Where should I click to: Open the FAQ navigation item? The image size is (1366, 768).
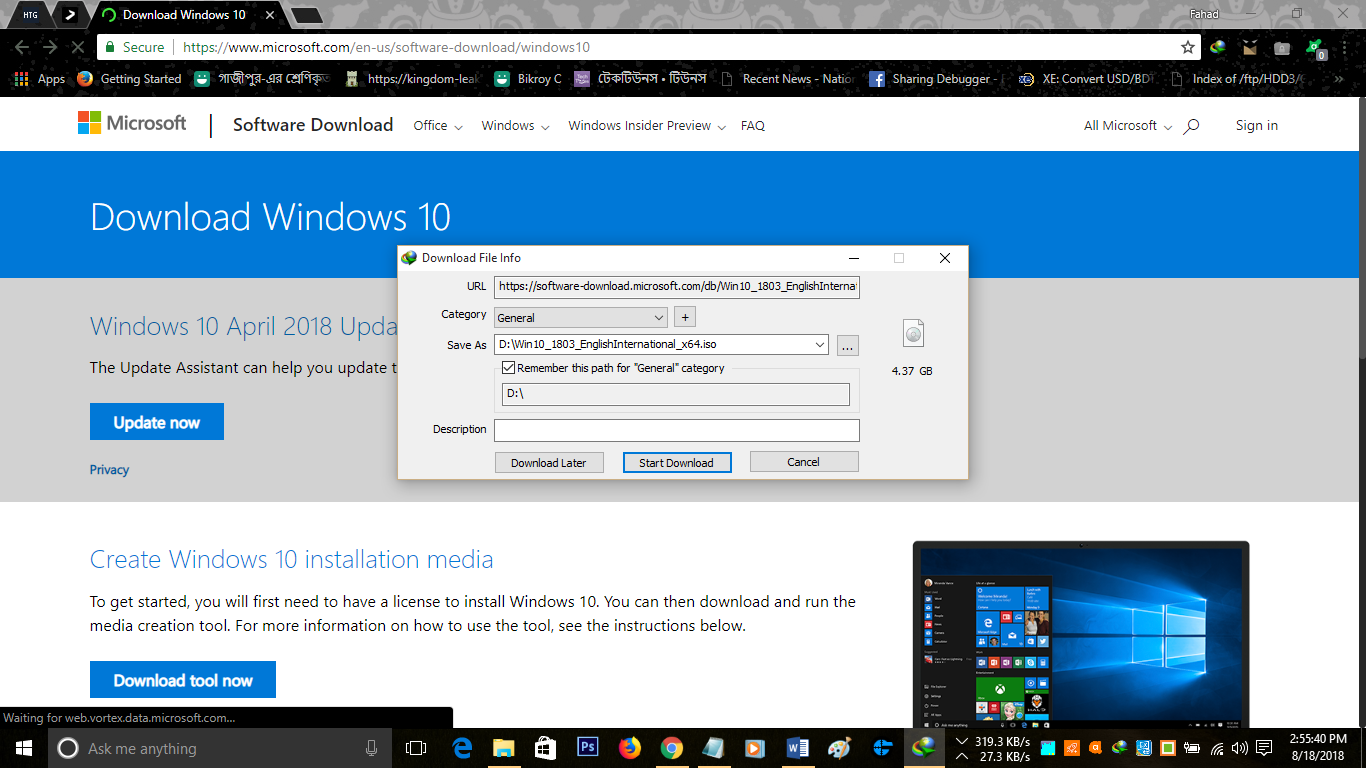[752, 126]
